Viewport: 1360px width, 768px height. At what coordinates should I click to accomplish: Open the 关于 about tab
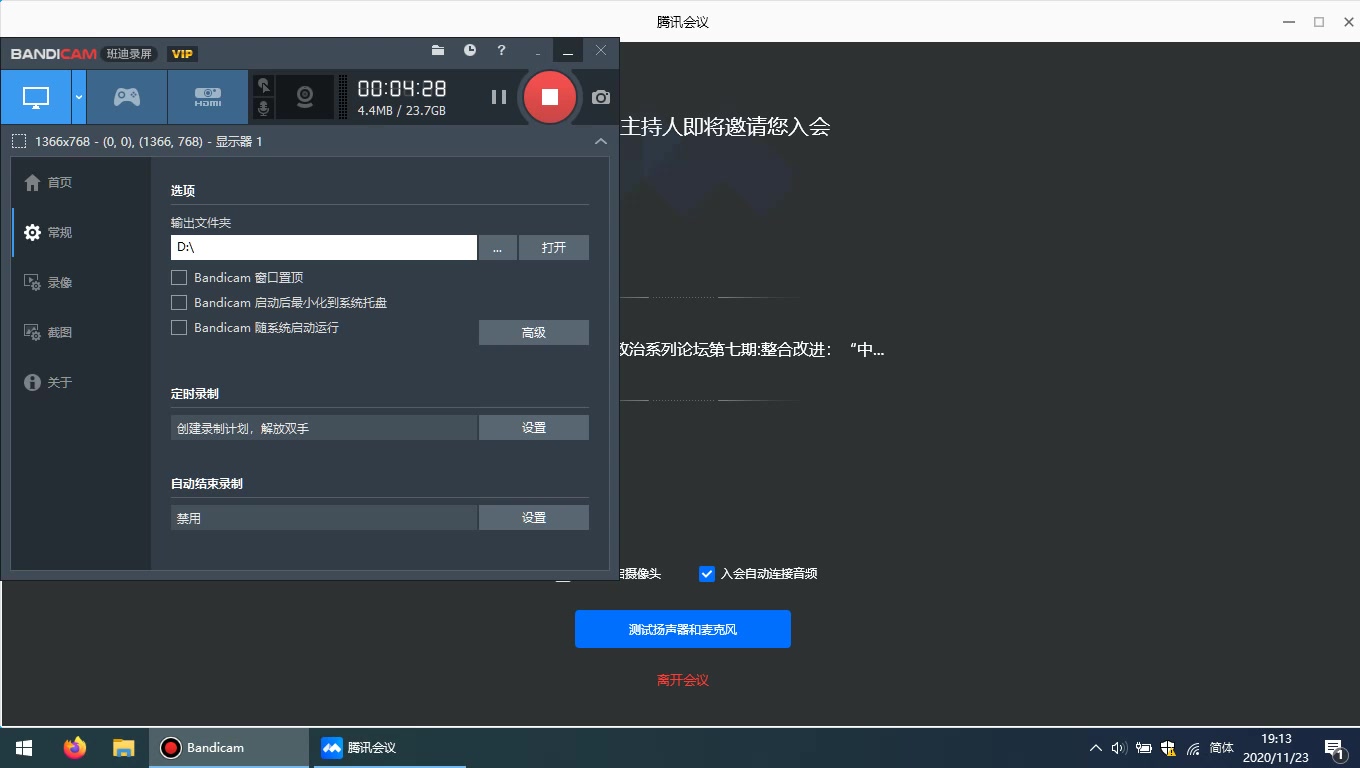pos(81,382)
